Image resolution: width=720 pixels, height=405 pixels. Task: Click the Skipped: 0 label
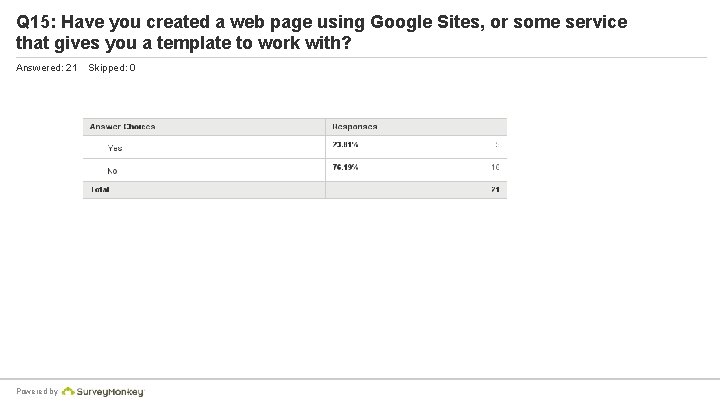(x=112, y=68)
